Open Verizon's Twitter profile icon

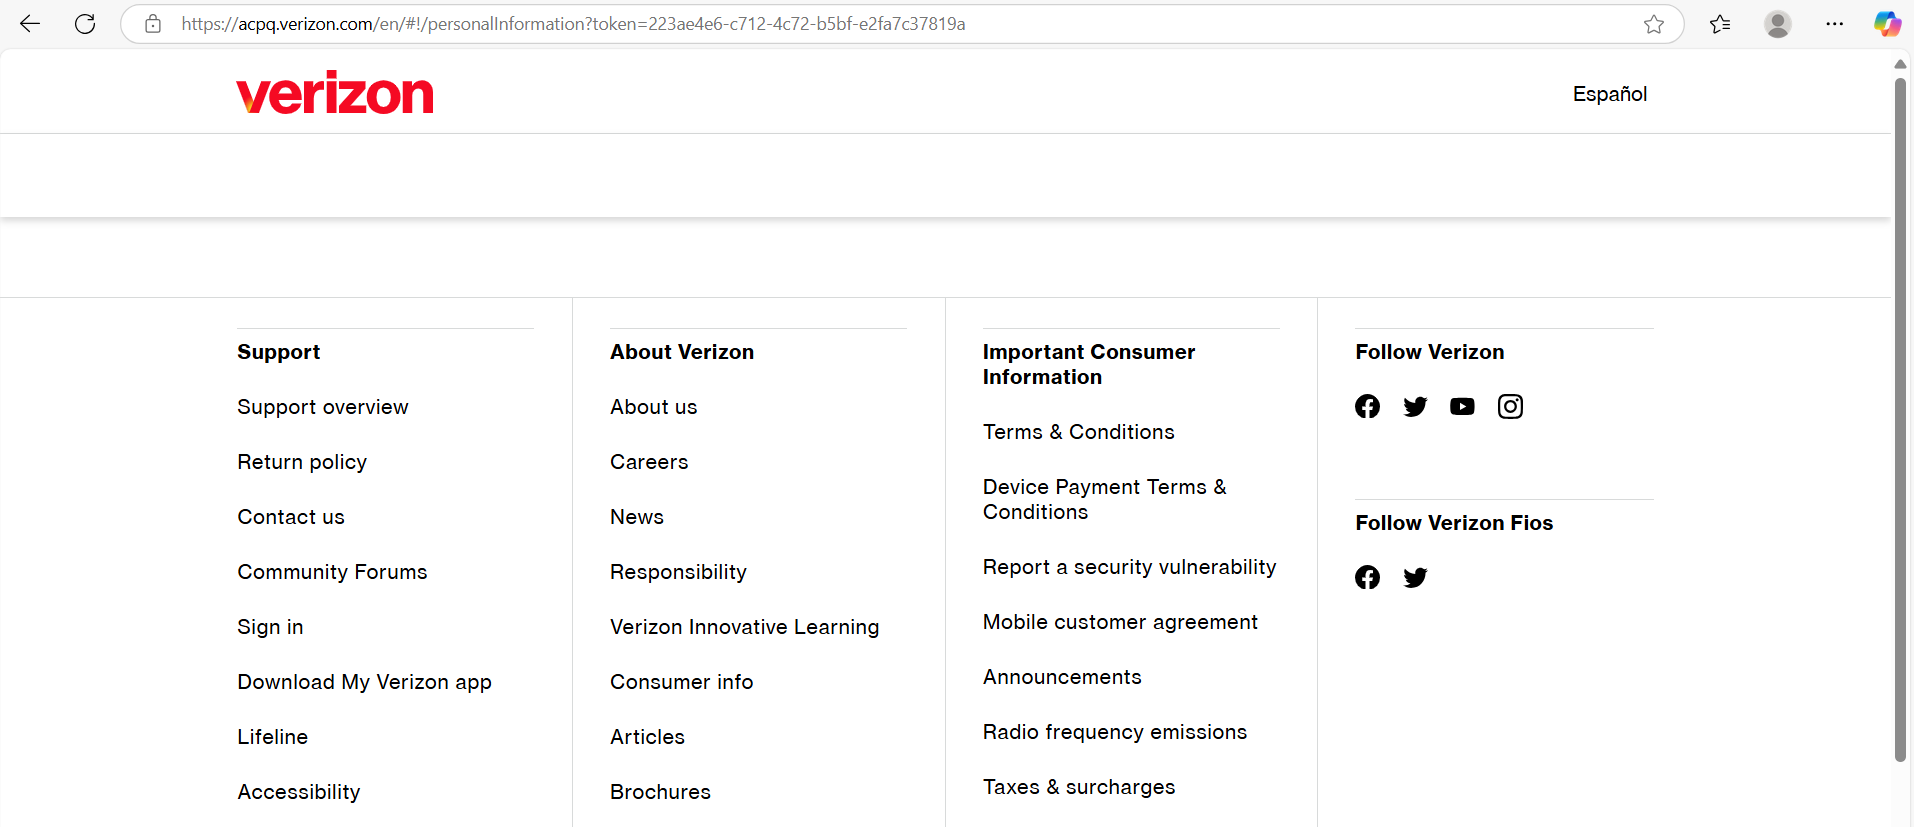click(x=1415, y=406)
